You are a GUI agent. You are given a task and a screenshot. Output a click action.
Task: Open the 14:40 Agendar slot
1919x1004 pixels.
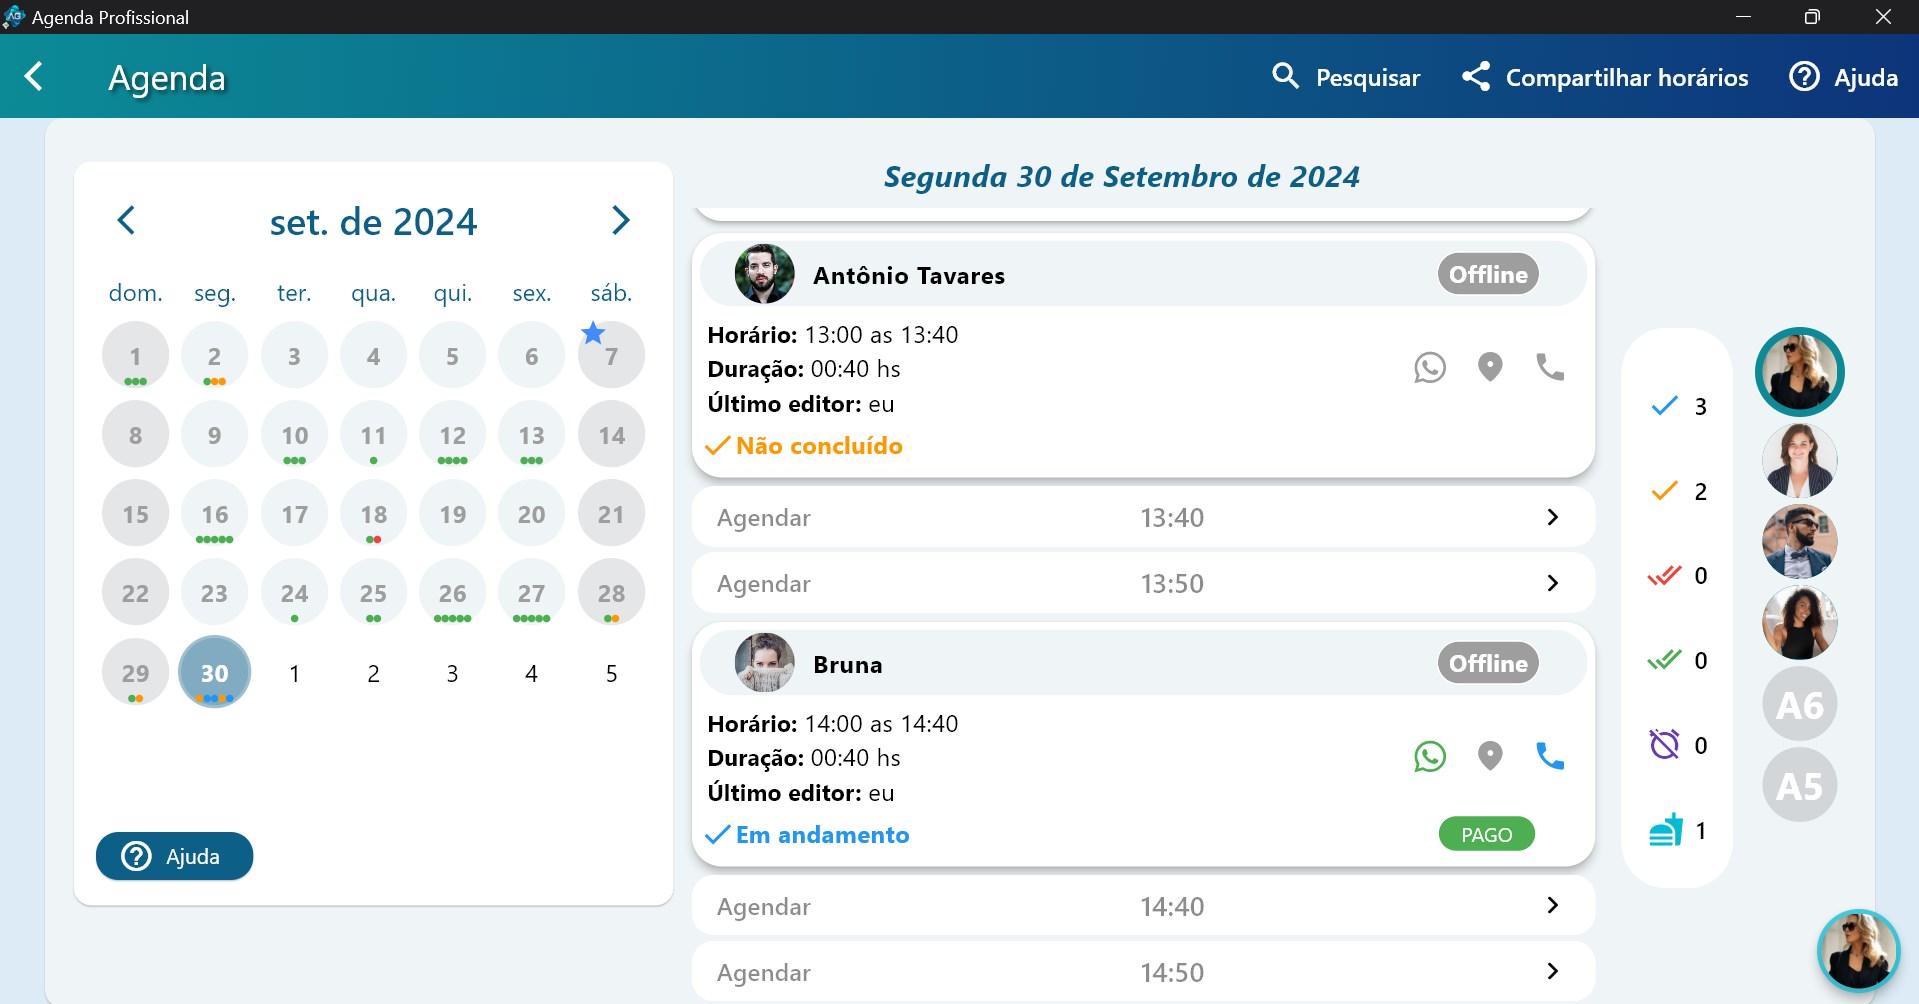tap(1143, 906)
